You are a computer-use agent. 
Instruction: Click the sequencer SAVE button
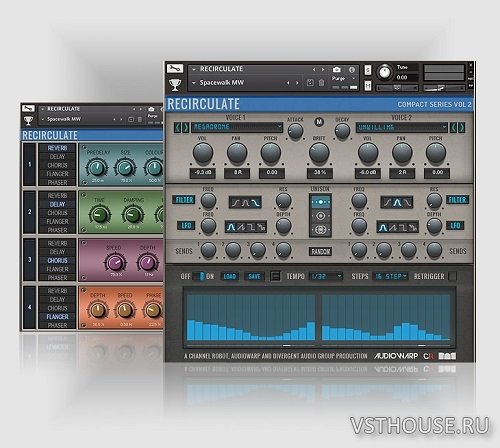point(254,276)
